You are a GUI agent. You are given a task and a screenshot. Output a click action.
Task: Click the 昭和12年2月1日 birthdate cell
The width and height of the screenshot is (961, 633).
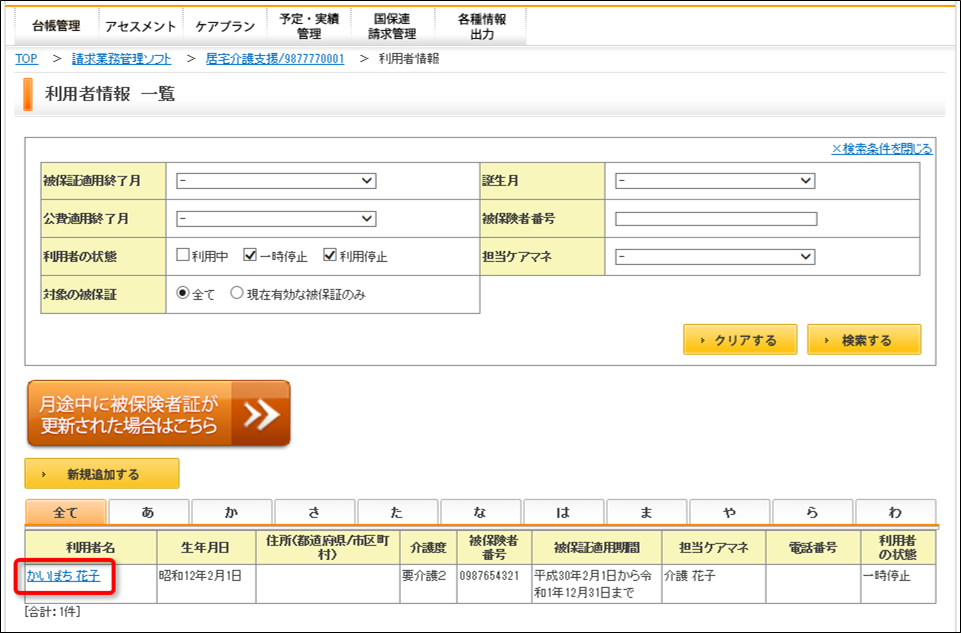tap(207, 584)
